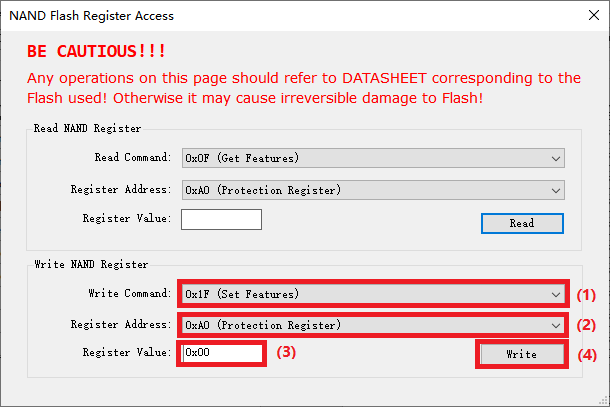Image resolution: width=610 pixels, height=407 pixels.
Task: Click the Write Command dropdown arrow
Action: [x=555, y=294]
